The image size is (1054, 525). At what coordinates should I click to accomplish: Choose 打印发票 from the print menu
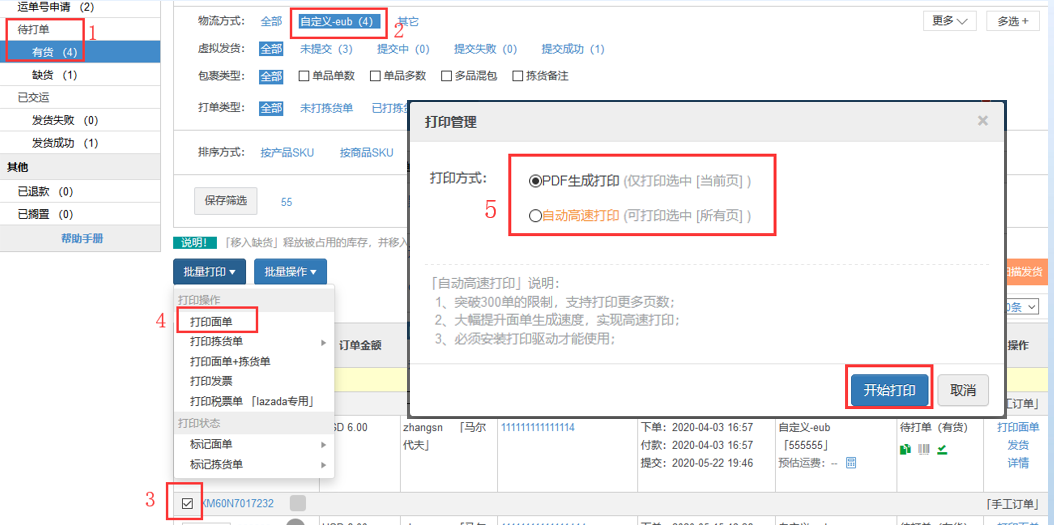[x=211, y=381]
